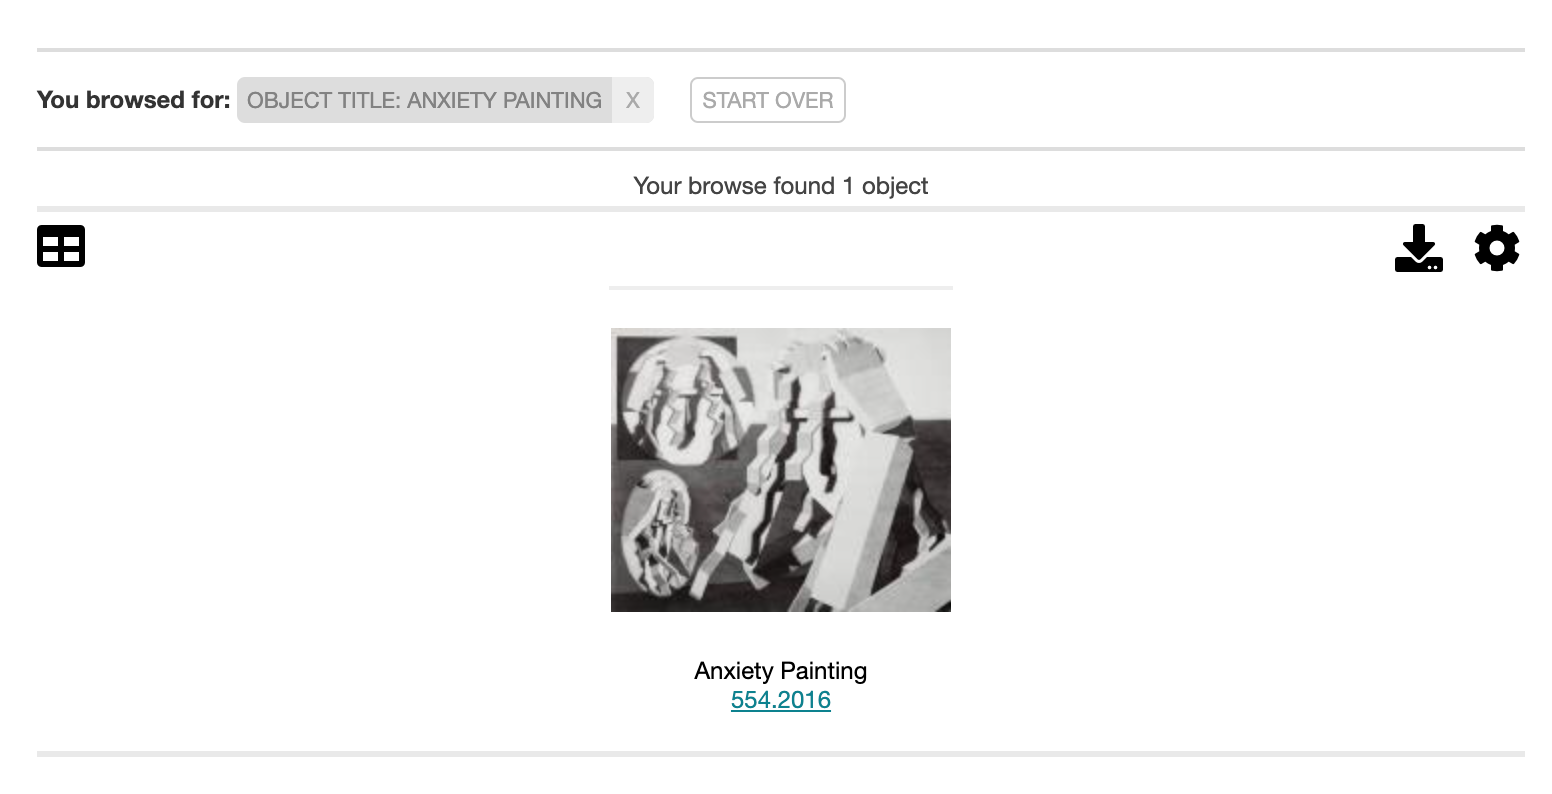Screen dimensions: 1552x794
Task: Open the Anxiety Painting artwork thumbnail
Action: point(781,470)
